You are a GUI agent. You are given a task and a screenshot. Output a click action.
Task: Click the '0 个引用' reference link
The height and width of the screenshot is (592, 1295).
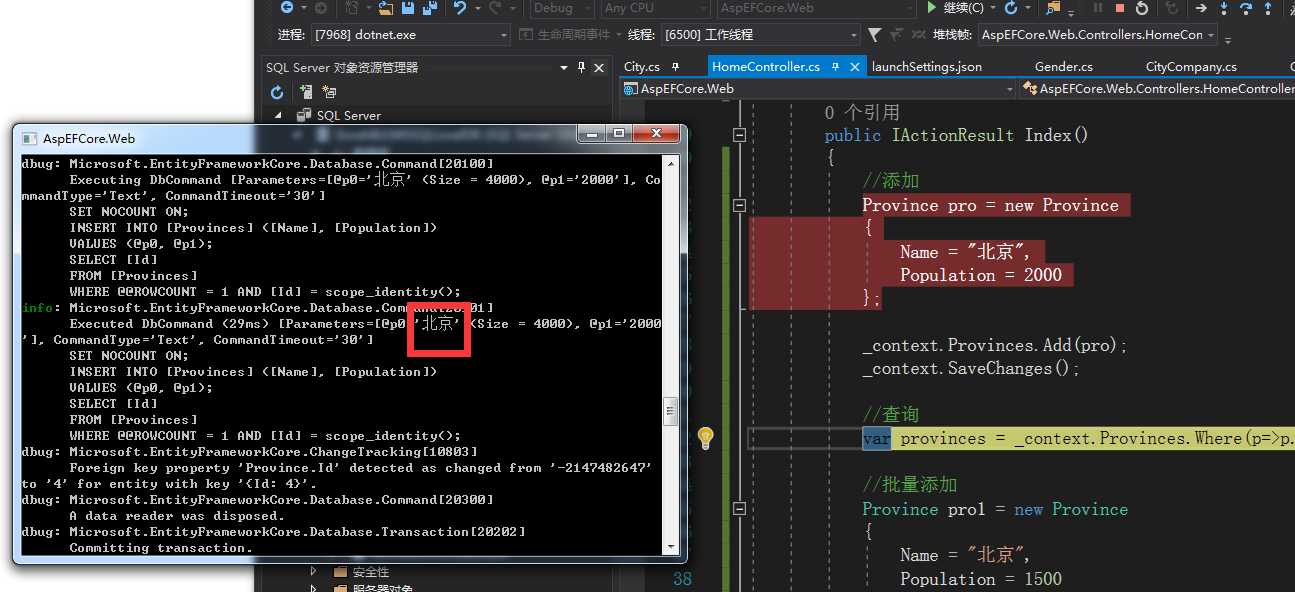pos(862,112)
